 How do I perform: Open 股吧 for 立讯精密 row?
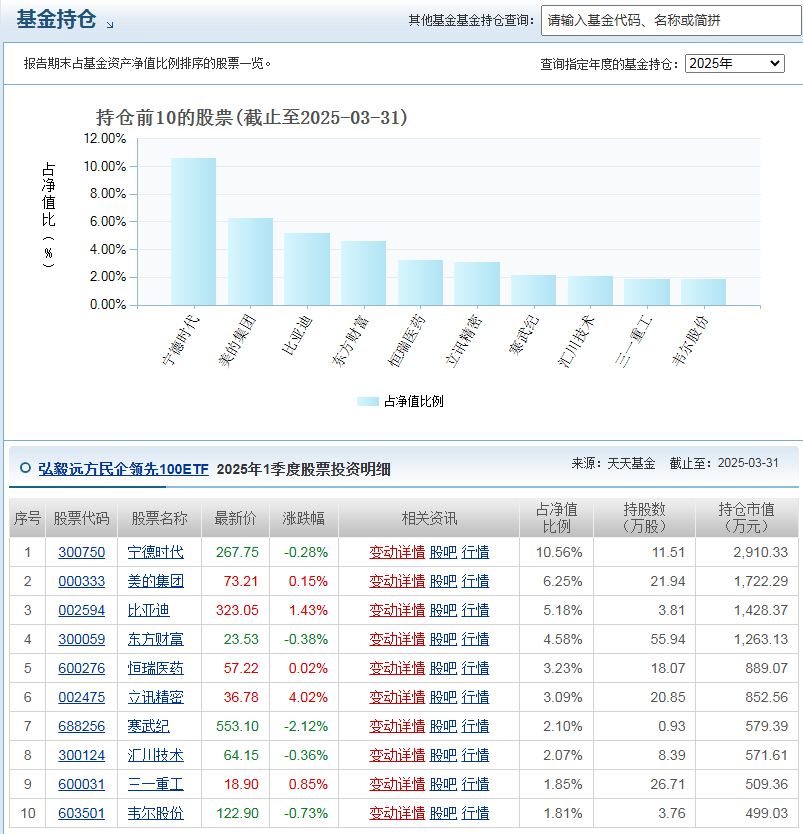pyautogui.click(x=443, y=697)
